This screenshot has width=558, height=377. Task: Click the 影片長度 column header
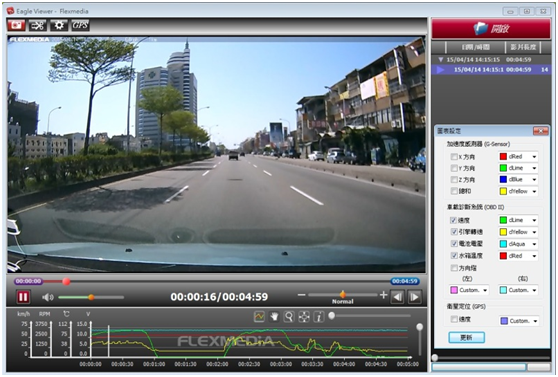523,47
